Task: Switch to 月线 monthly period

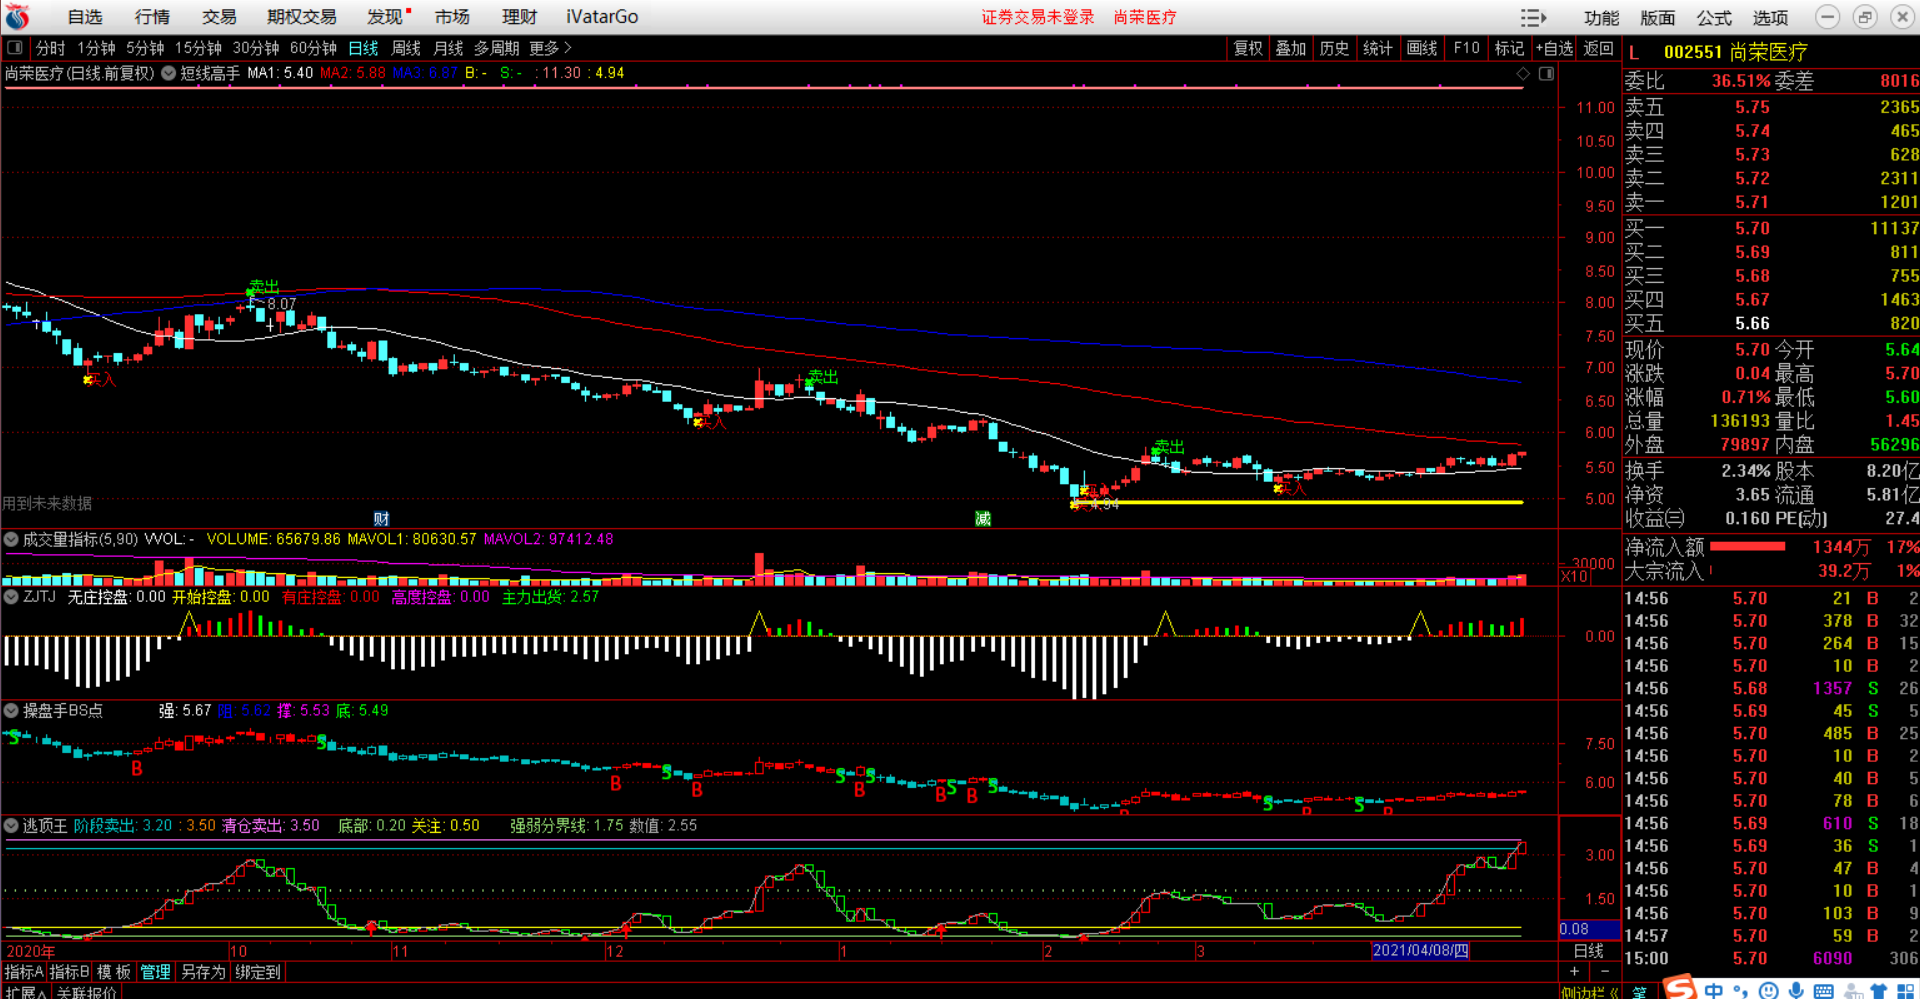Action: (x=448, y=48)
